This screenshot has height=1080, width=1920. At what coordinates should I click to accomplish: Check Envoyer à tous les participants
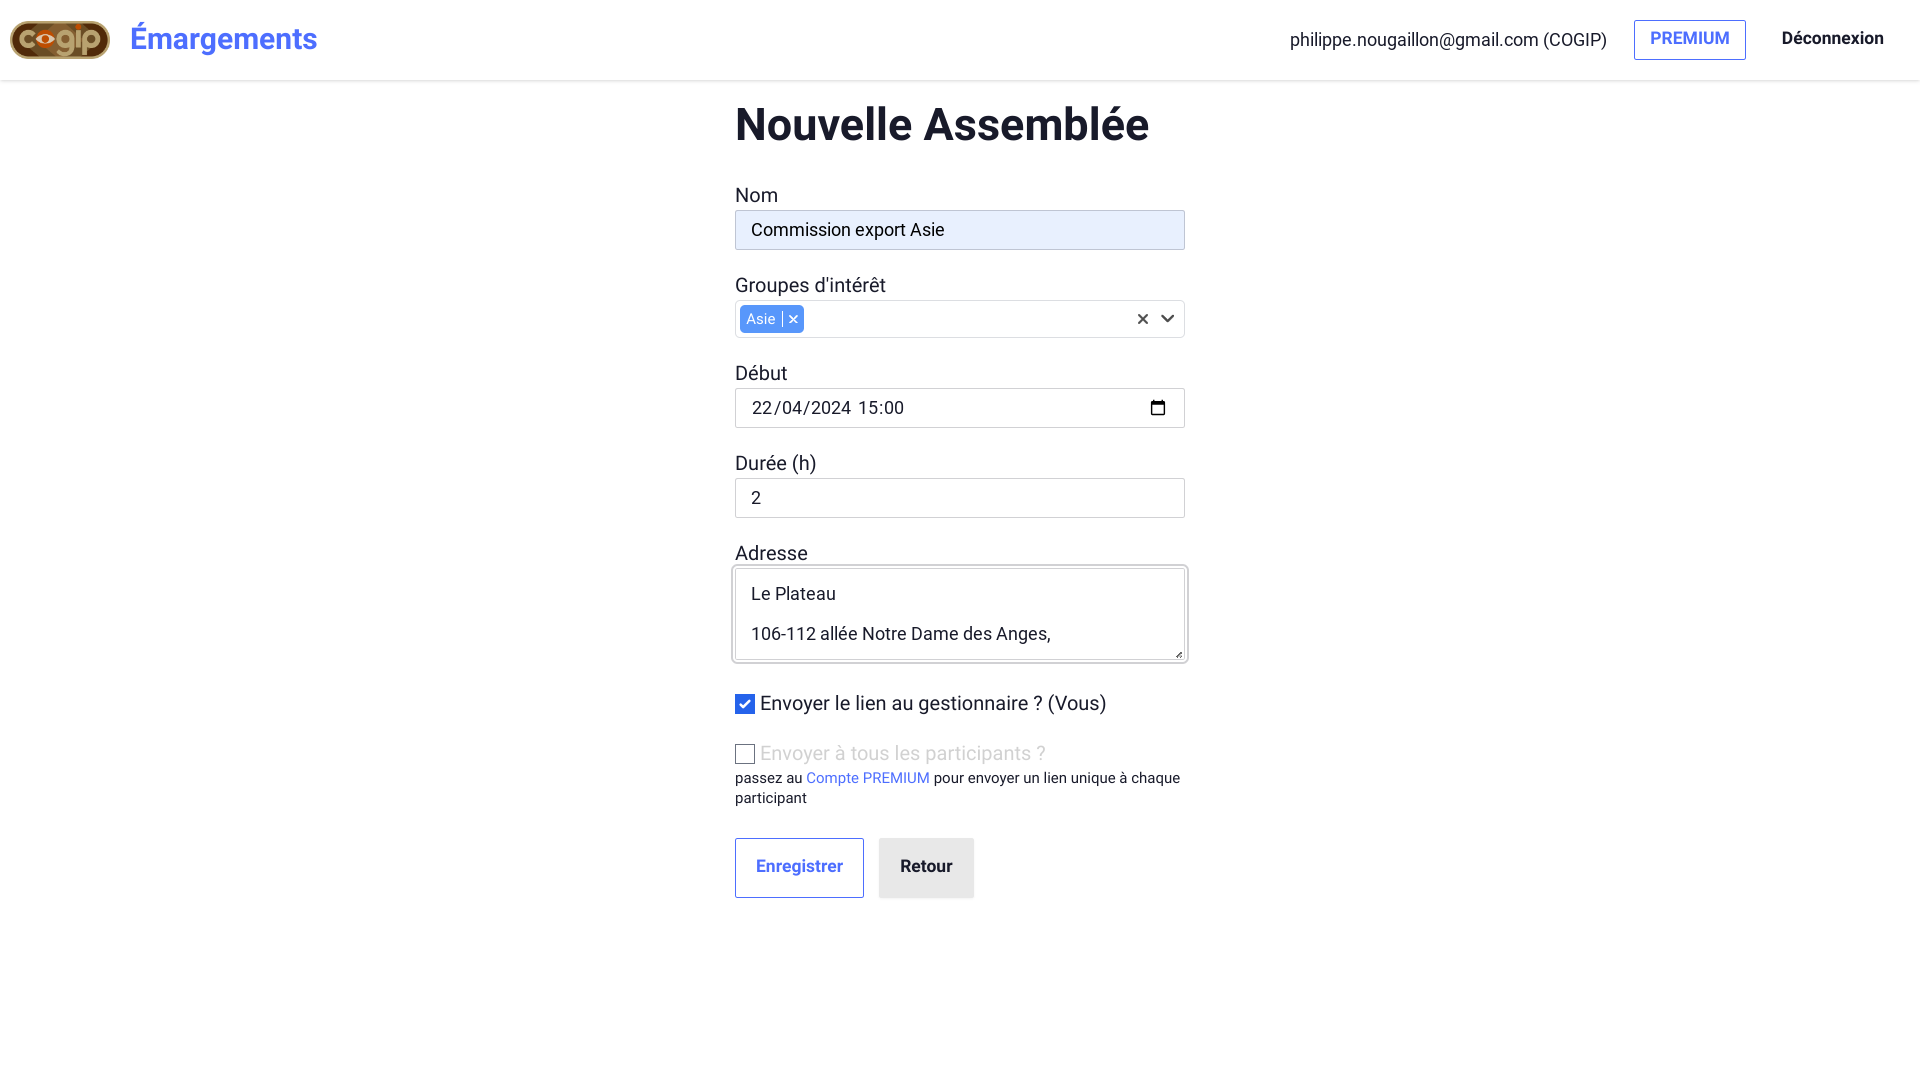[x=745, y=754]
